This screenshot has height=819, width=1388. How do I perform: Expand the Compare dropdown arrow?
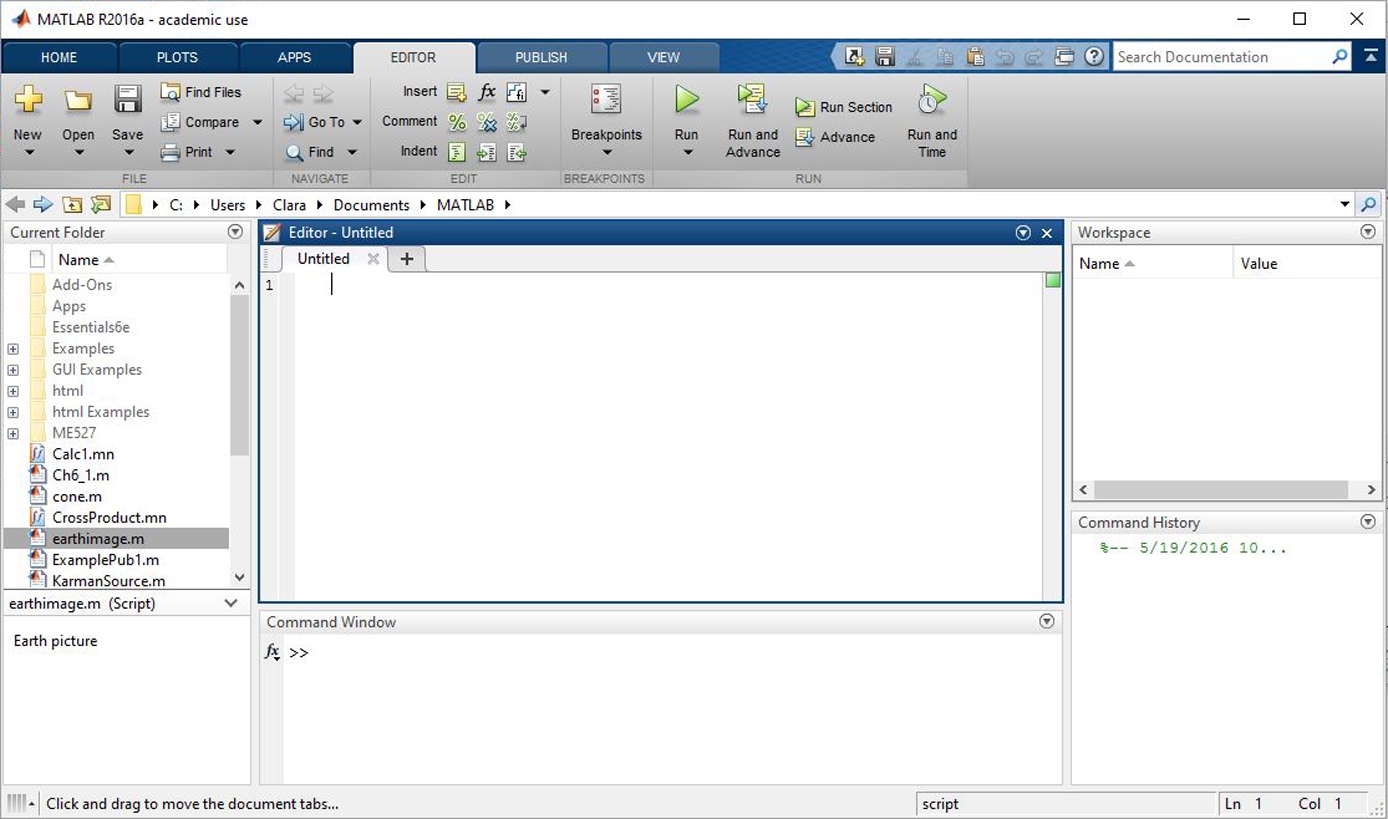point(257,123)
